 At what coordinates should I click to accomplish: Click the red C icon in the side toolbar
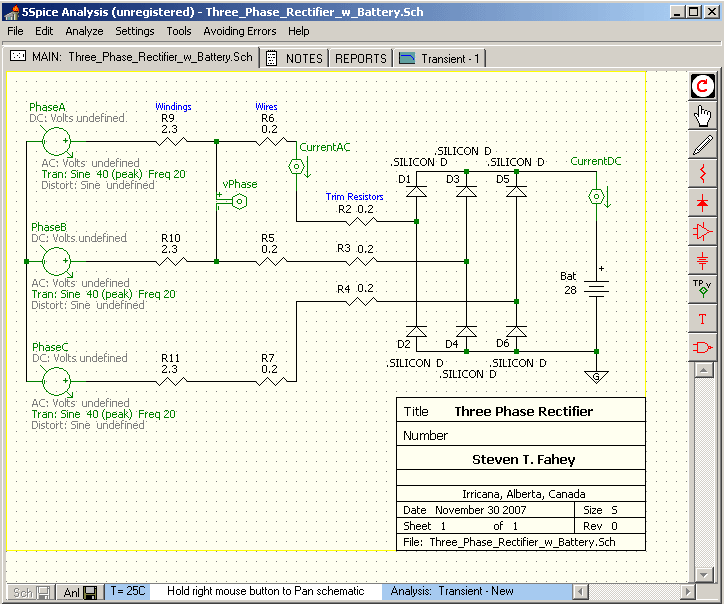click(704, 87)
